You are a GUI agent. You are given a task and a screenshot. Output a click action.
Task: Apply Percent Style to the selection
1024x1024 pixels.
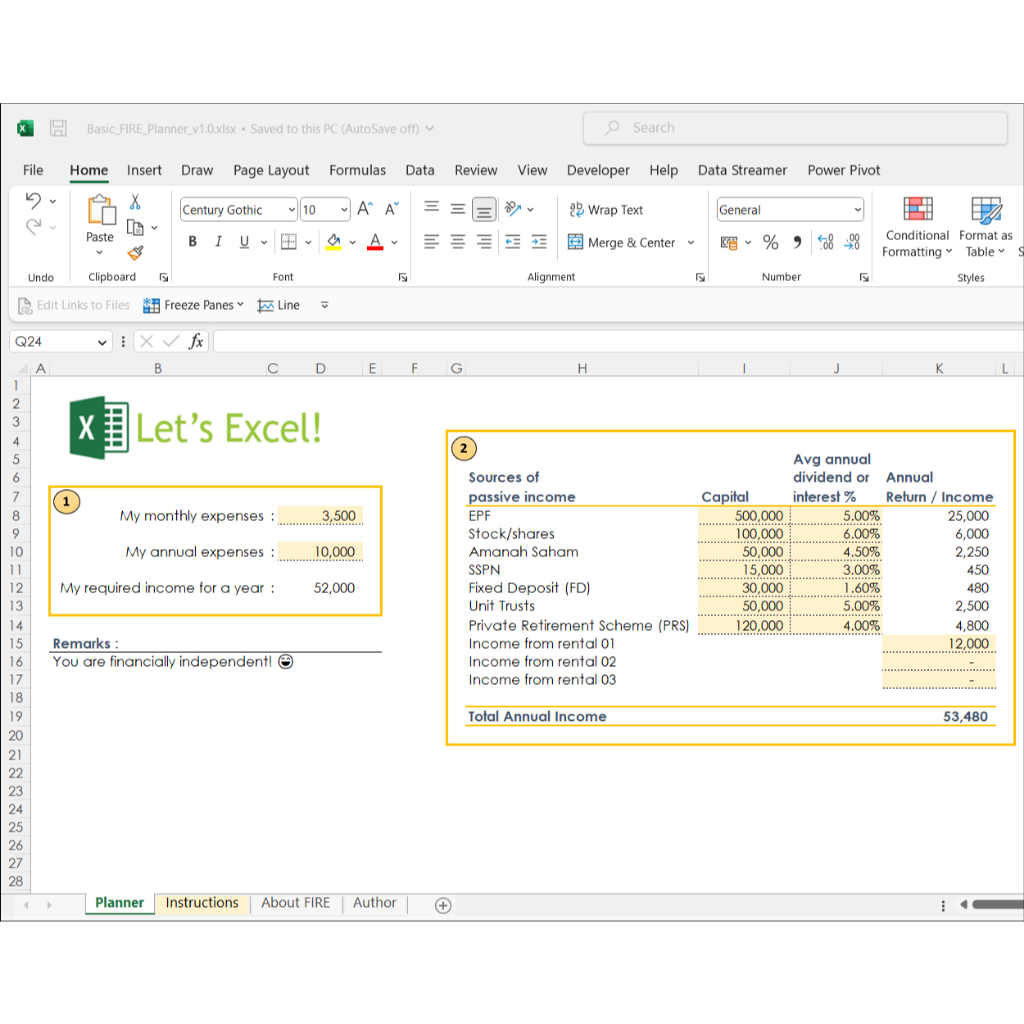(771, 242)
